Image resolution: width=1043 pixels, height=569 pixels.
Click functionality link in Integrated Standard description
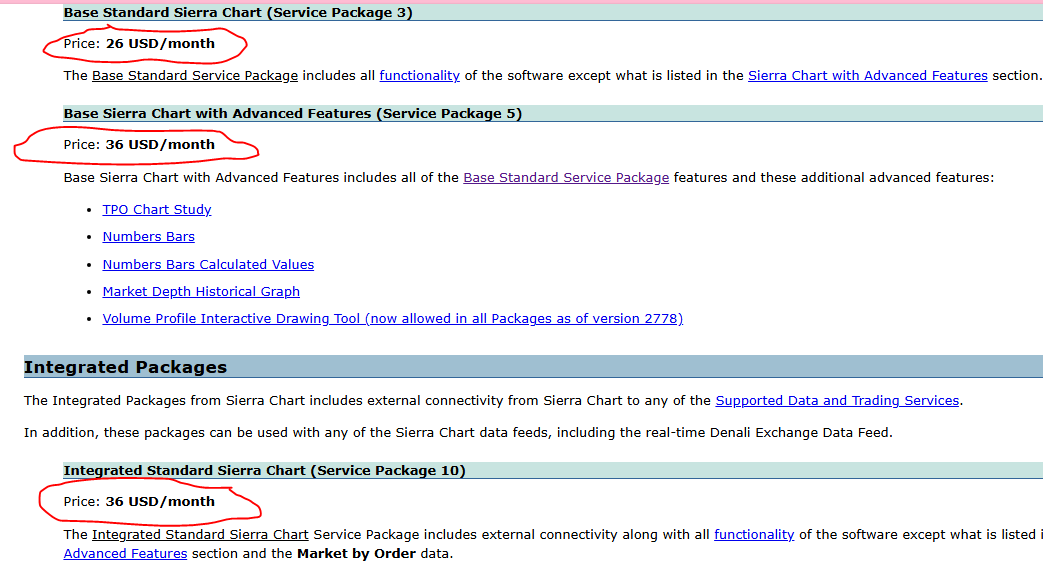pos(753,535)
